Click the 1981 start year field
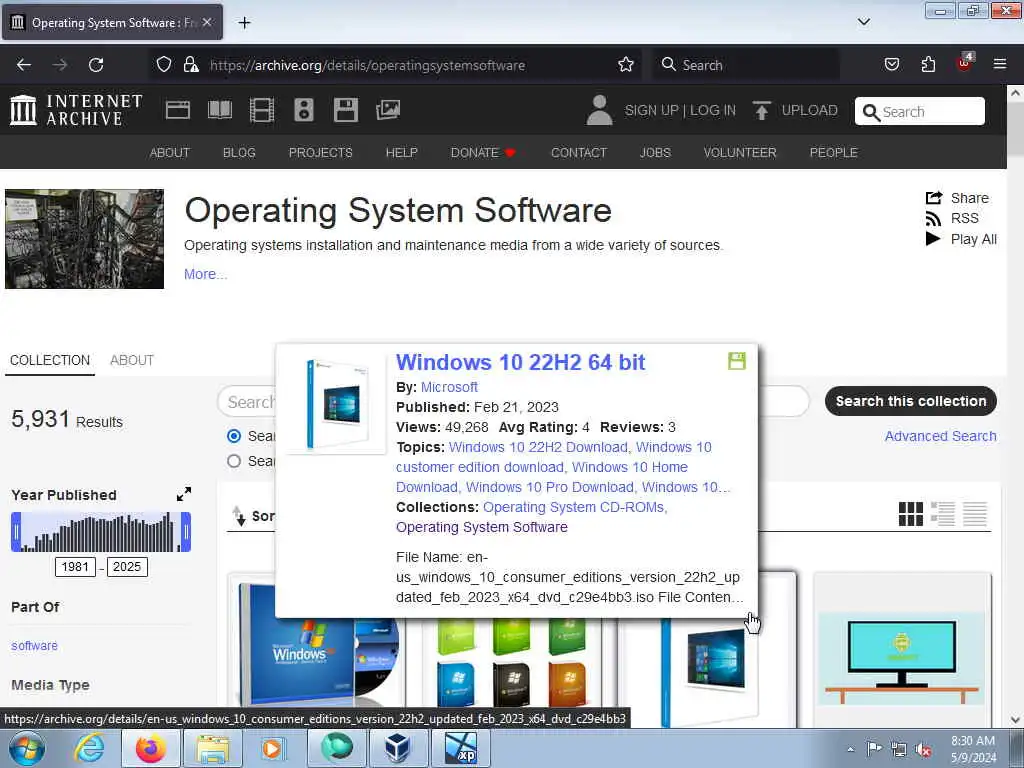This screenshot has width=1024, height=768. click(x=75, y=567)
